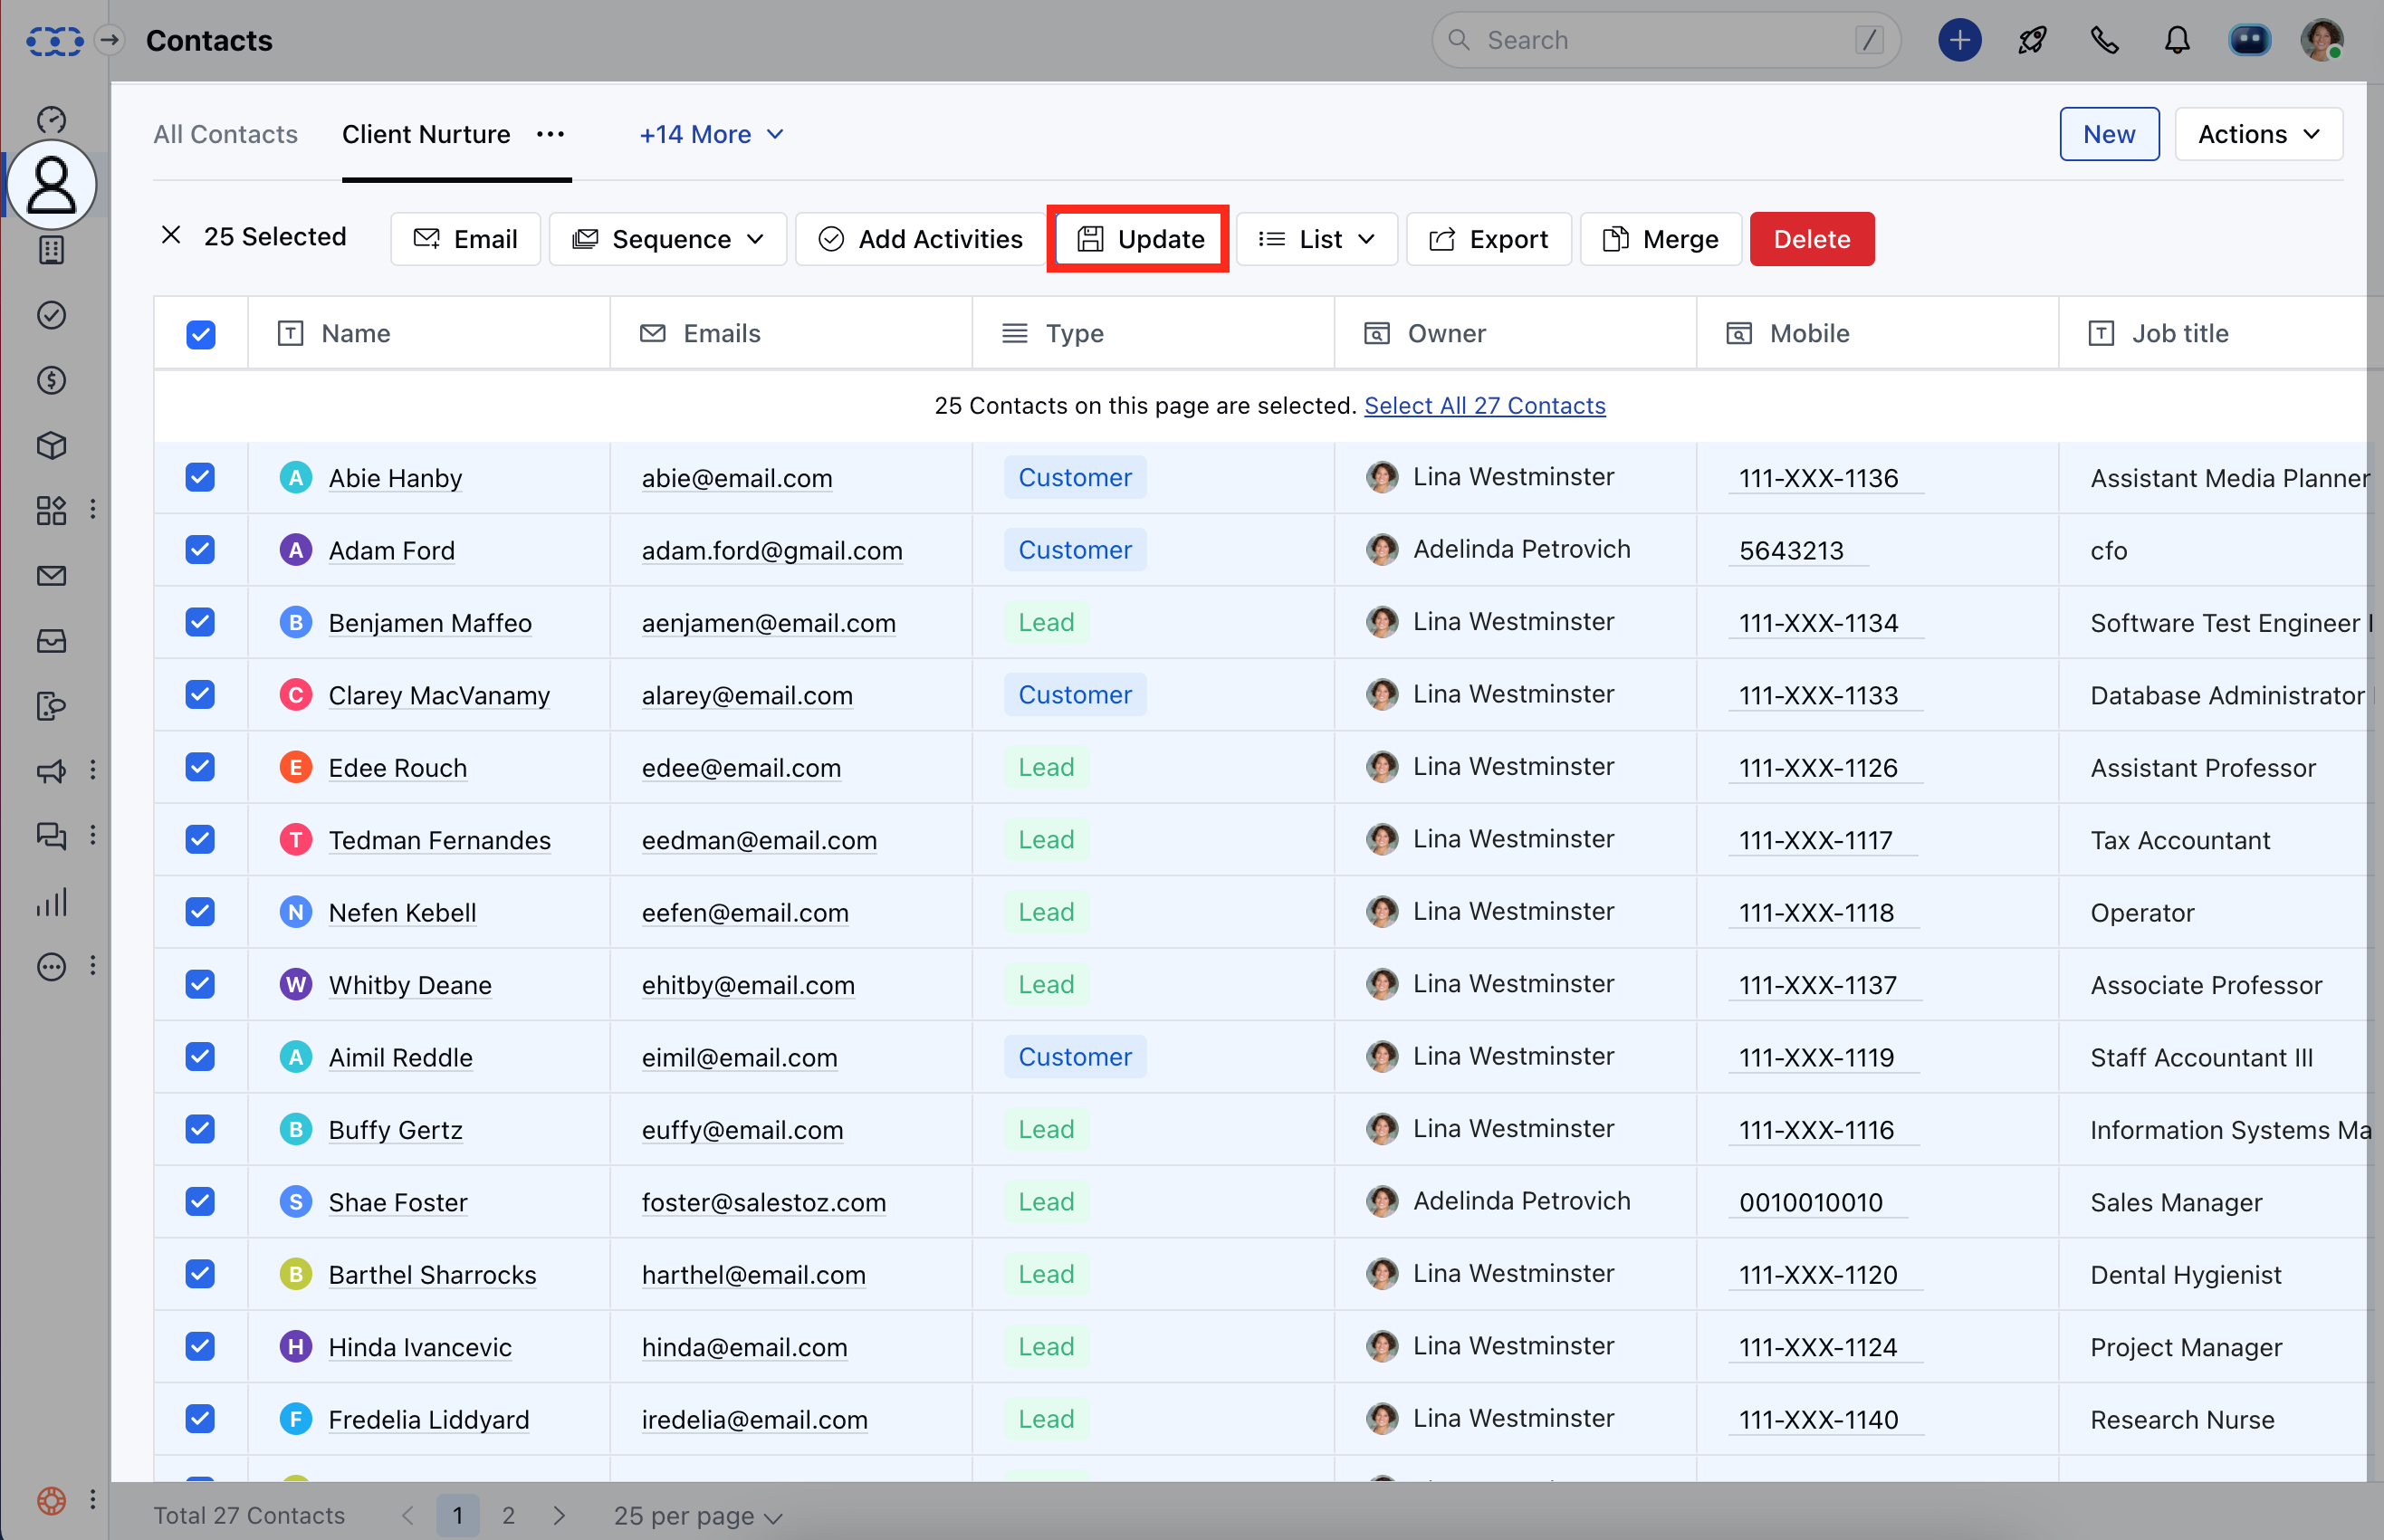Screen dimensions: 2384x1540
Task: Go to page 2 of contacts
Action: pyautogui.click(x=508, y=1515)
